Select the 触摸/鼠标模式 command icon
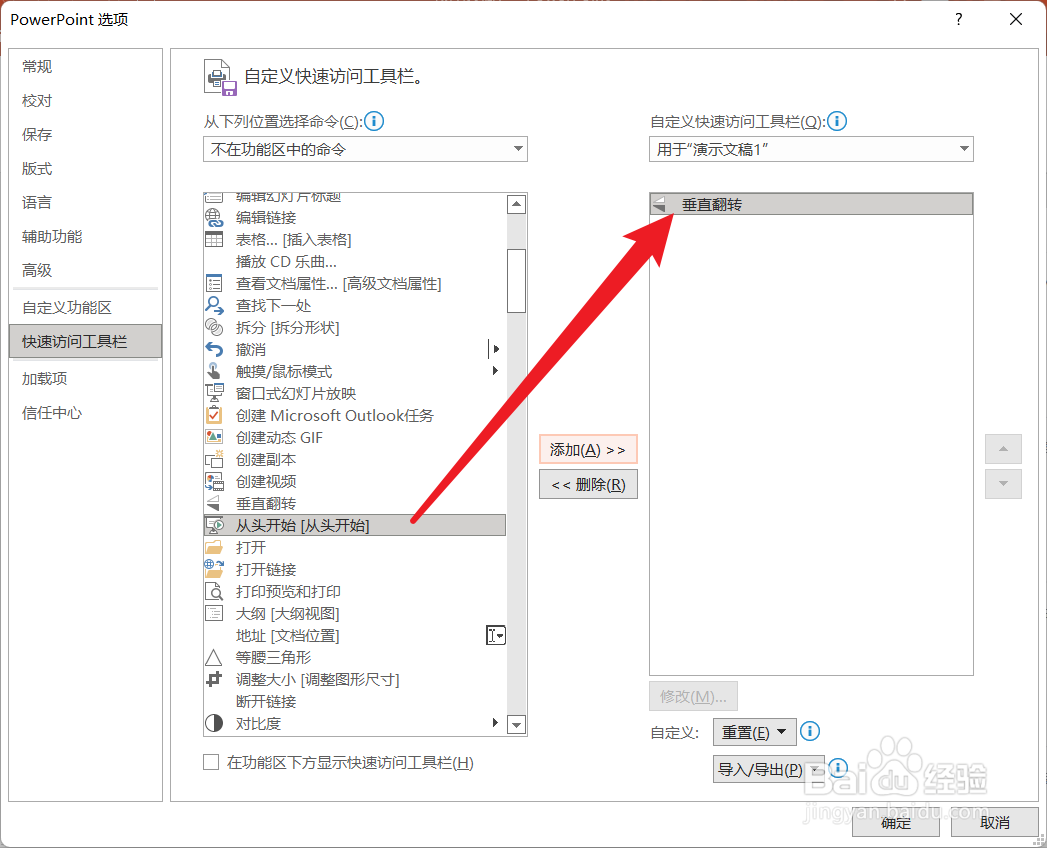This screenshot has height=848, width=1047. tap(213, 371)
